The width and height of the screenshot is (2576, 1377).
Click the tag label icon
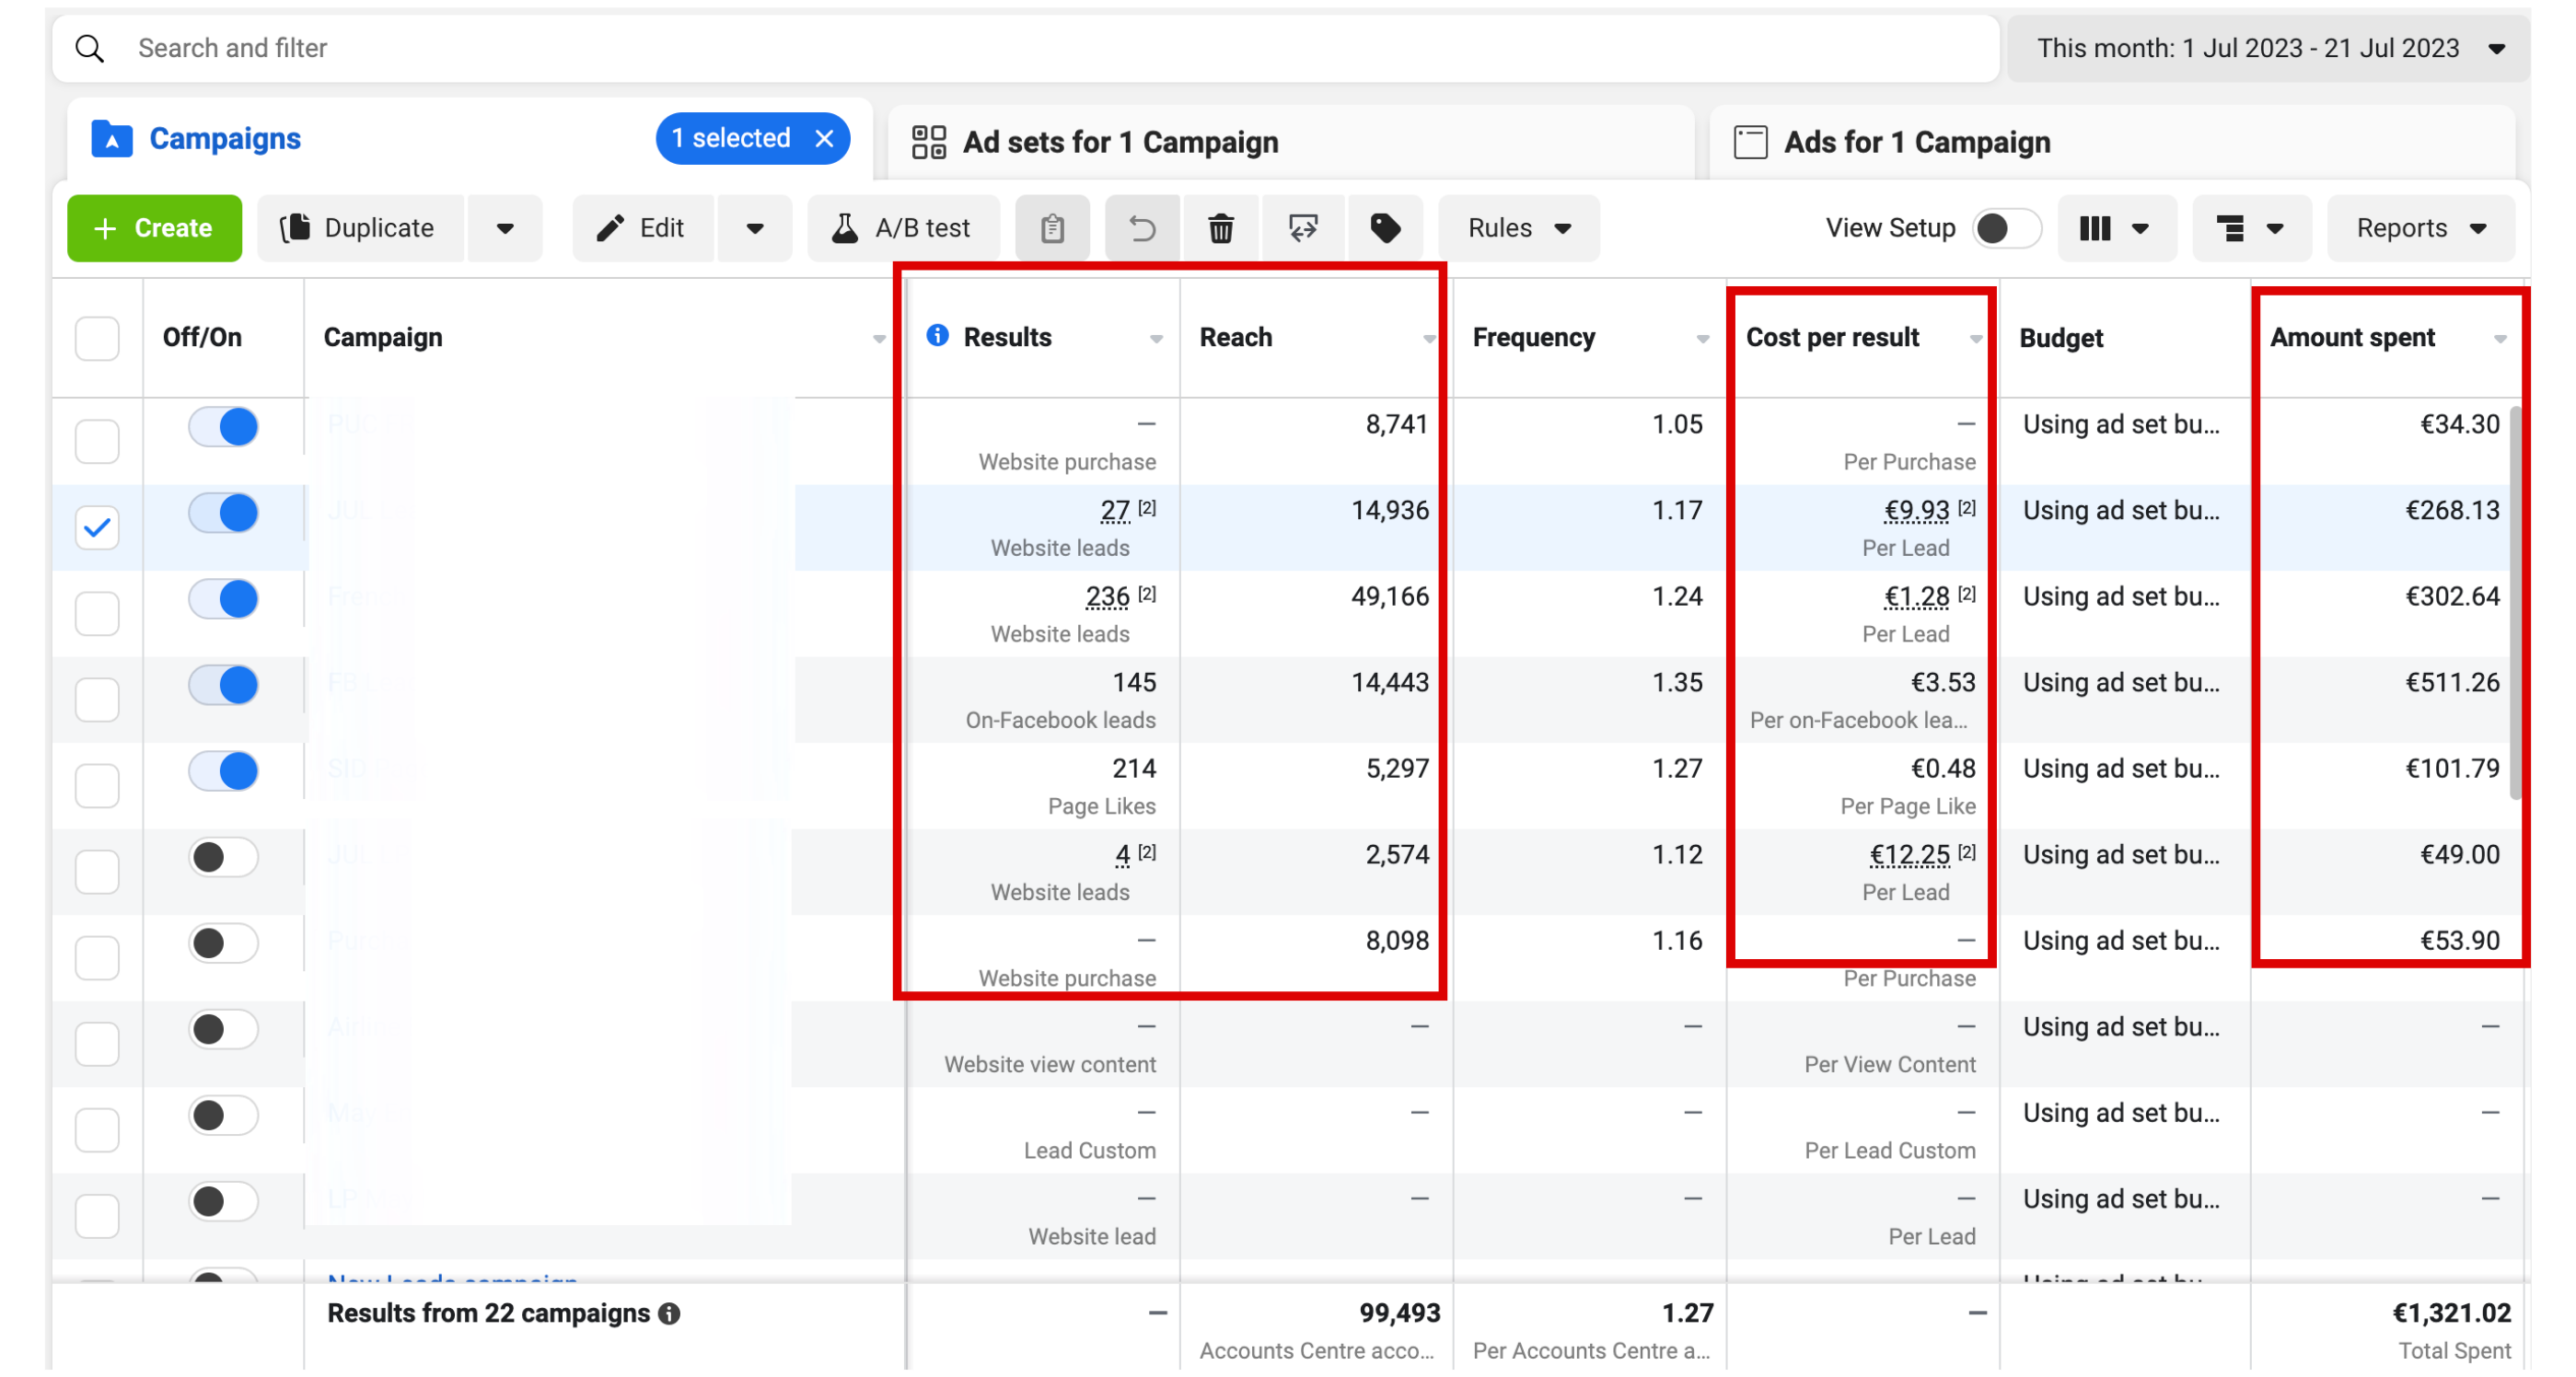pyautogui.click(x=1385, y=229)
